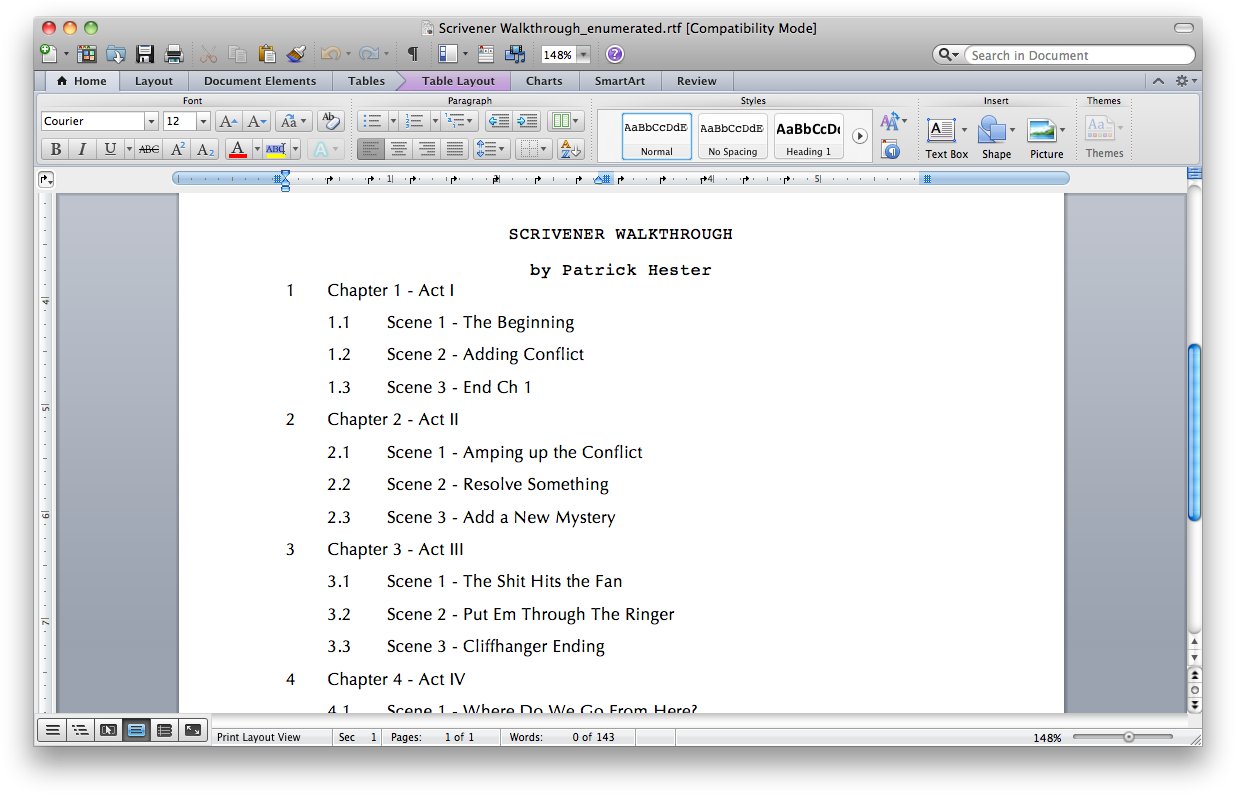Open the 148% zoom dropdown in toolbar
The width and height of the screenshot is (1235, 794).
583,55
